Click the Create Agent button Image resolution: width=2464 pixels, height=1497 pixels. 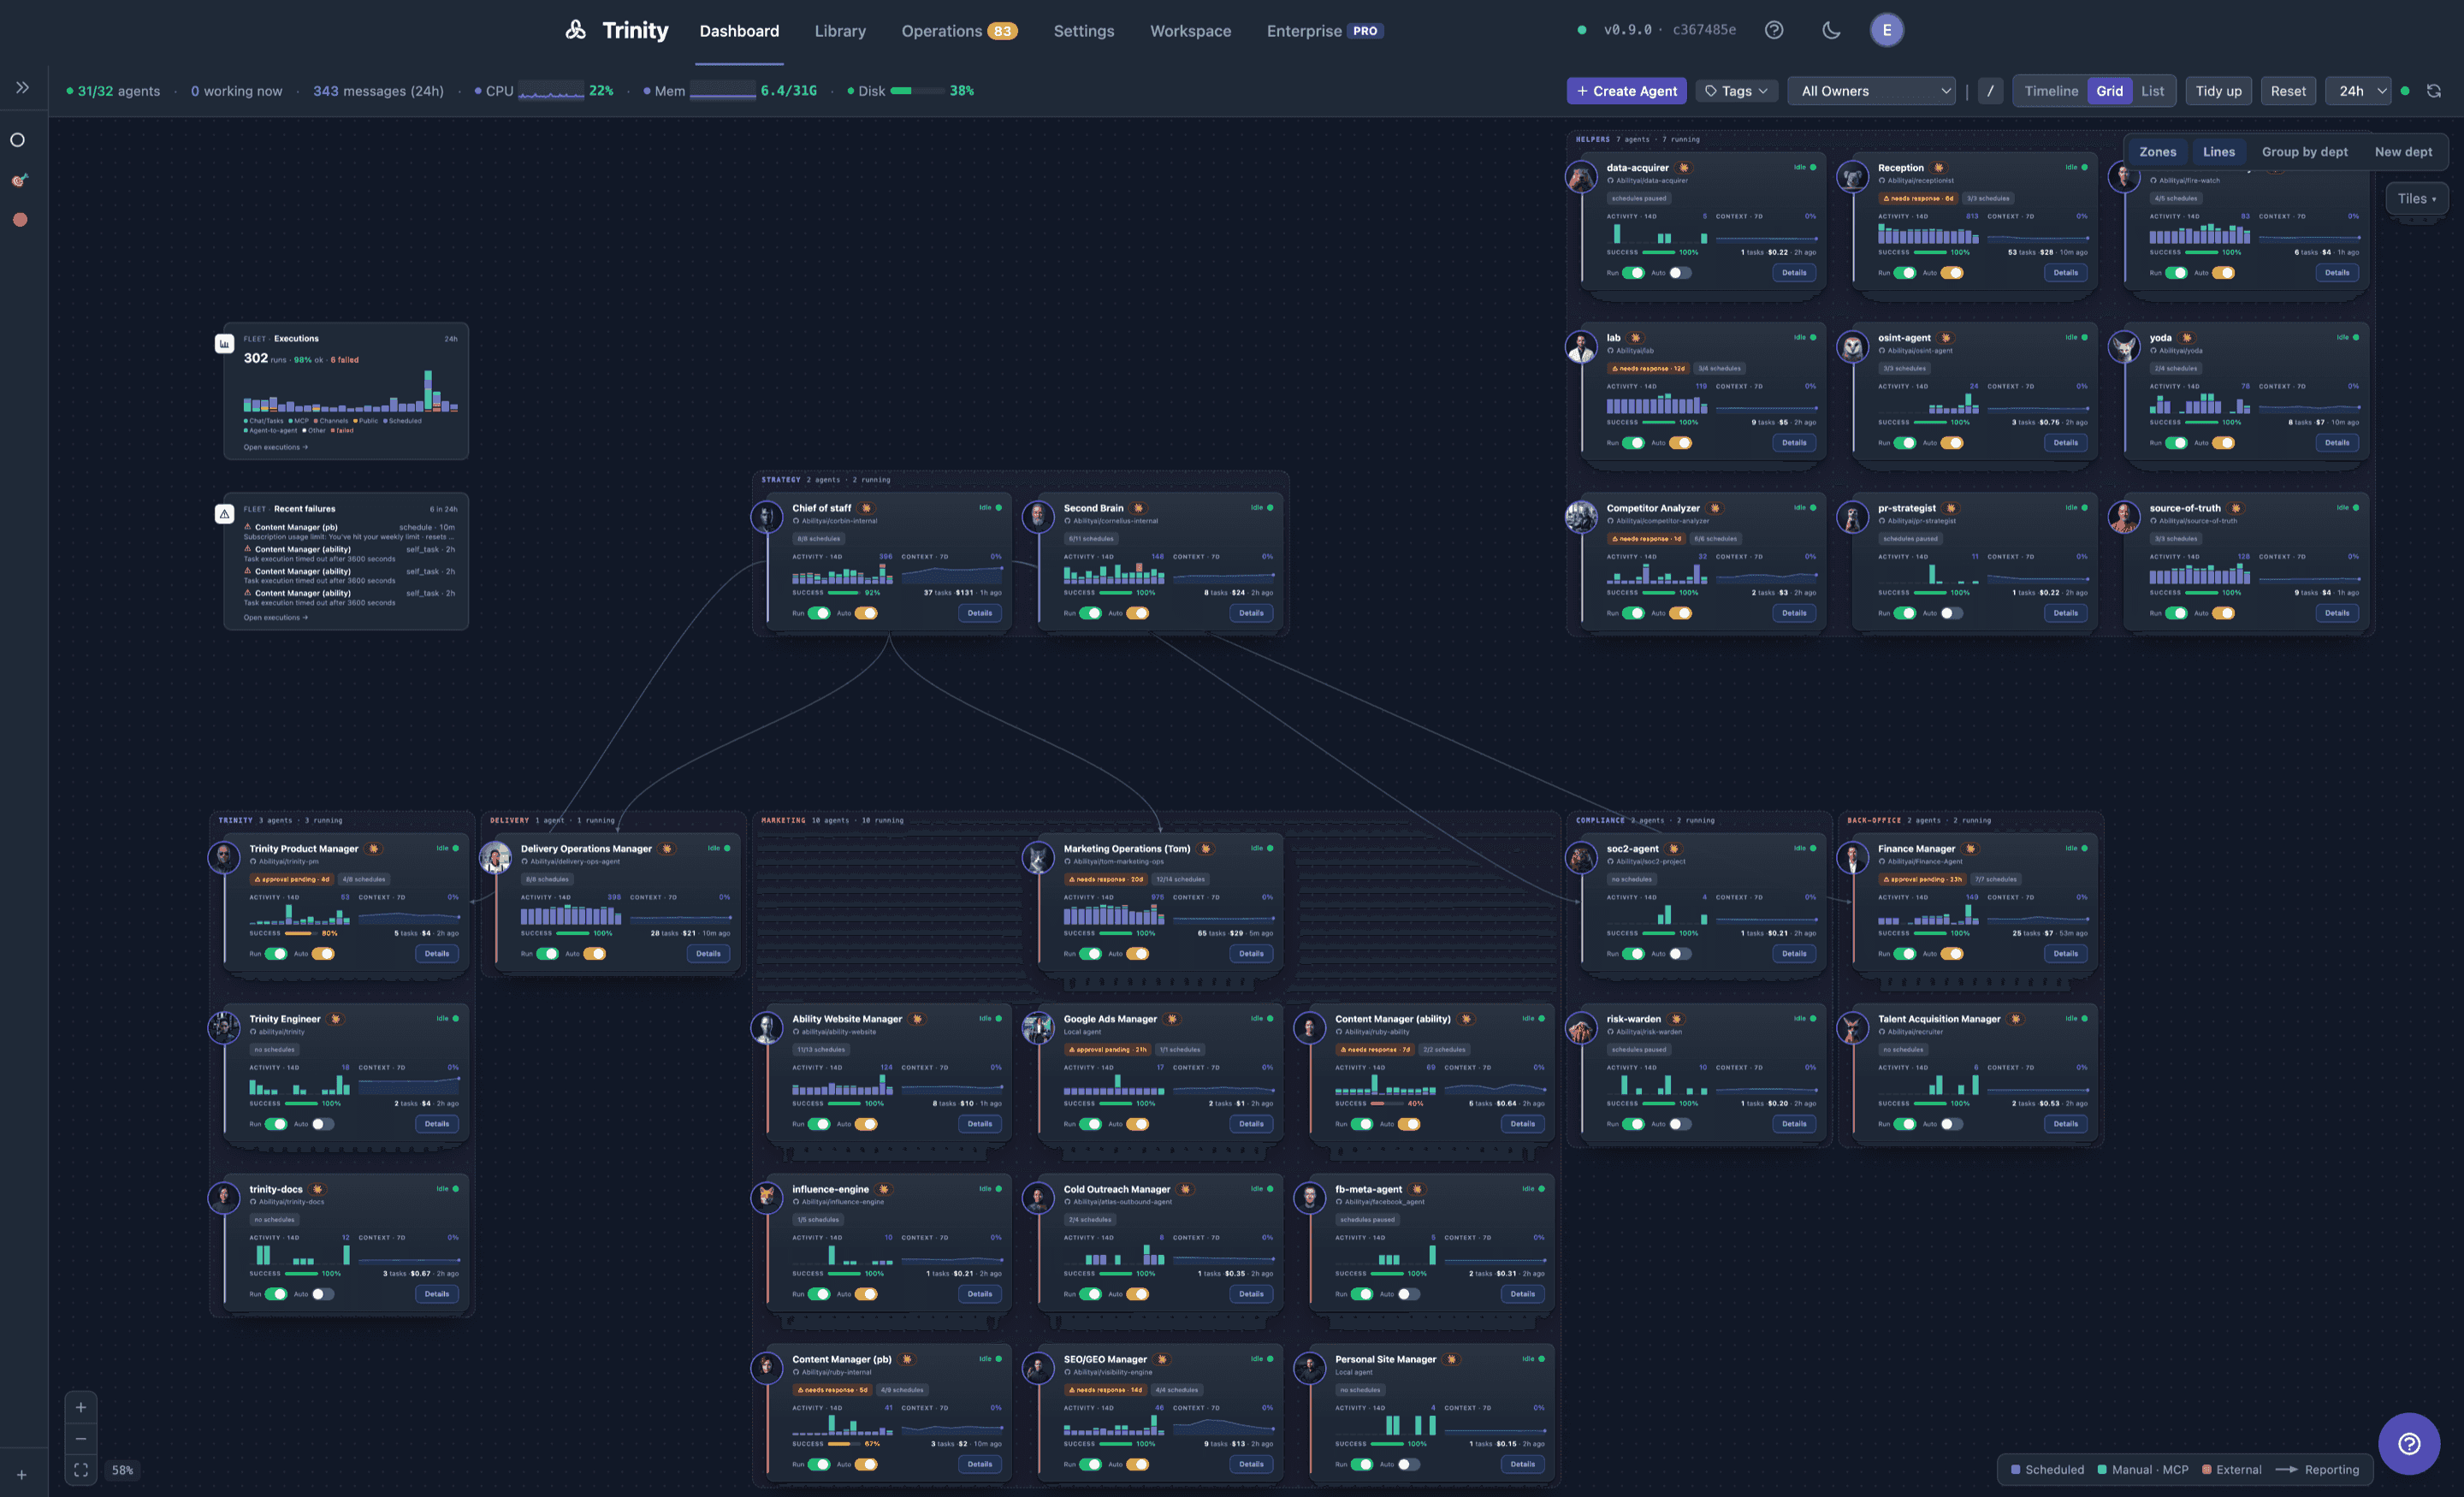pos(1627,91)
